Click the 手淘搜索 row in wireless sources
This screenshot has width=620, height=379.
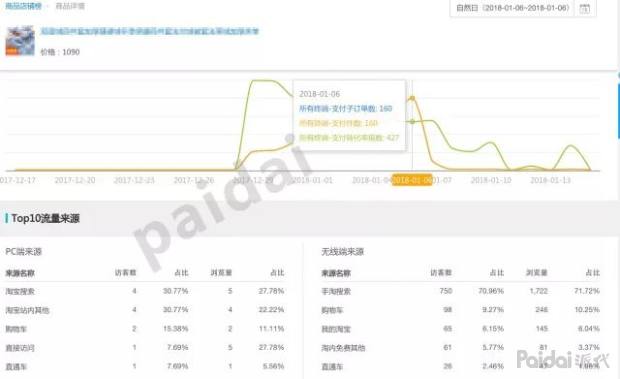coord(460,291)
